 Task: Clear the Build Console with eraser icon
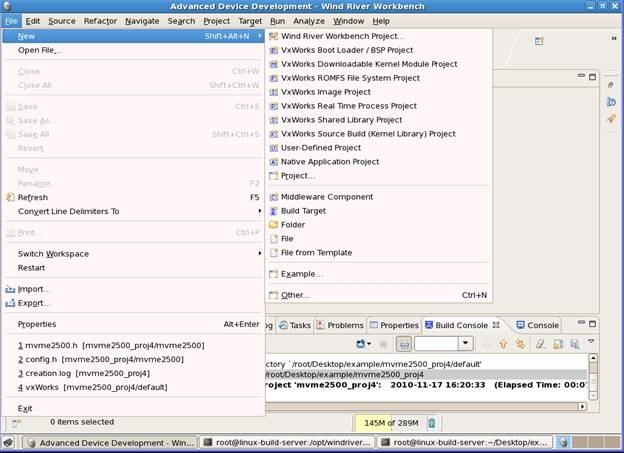coord(540,344)
